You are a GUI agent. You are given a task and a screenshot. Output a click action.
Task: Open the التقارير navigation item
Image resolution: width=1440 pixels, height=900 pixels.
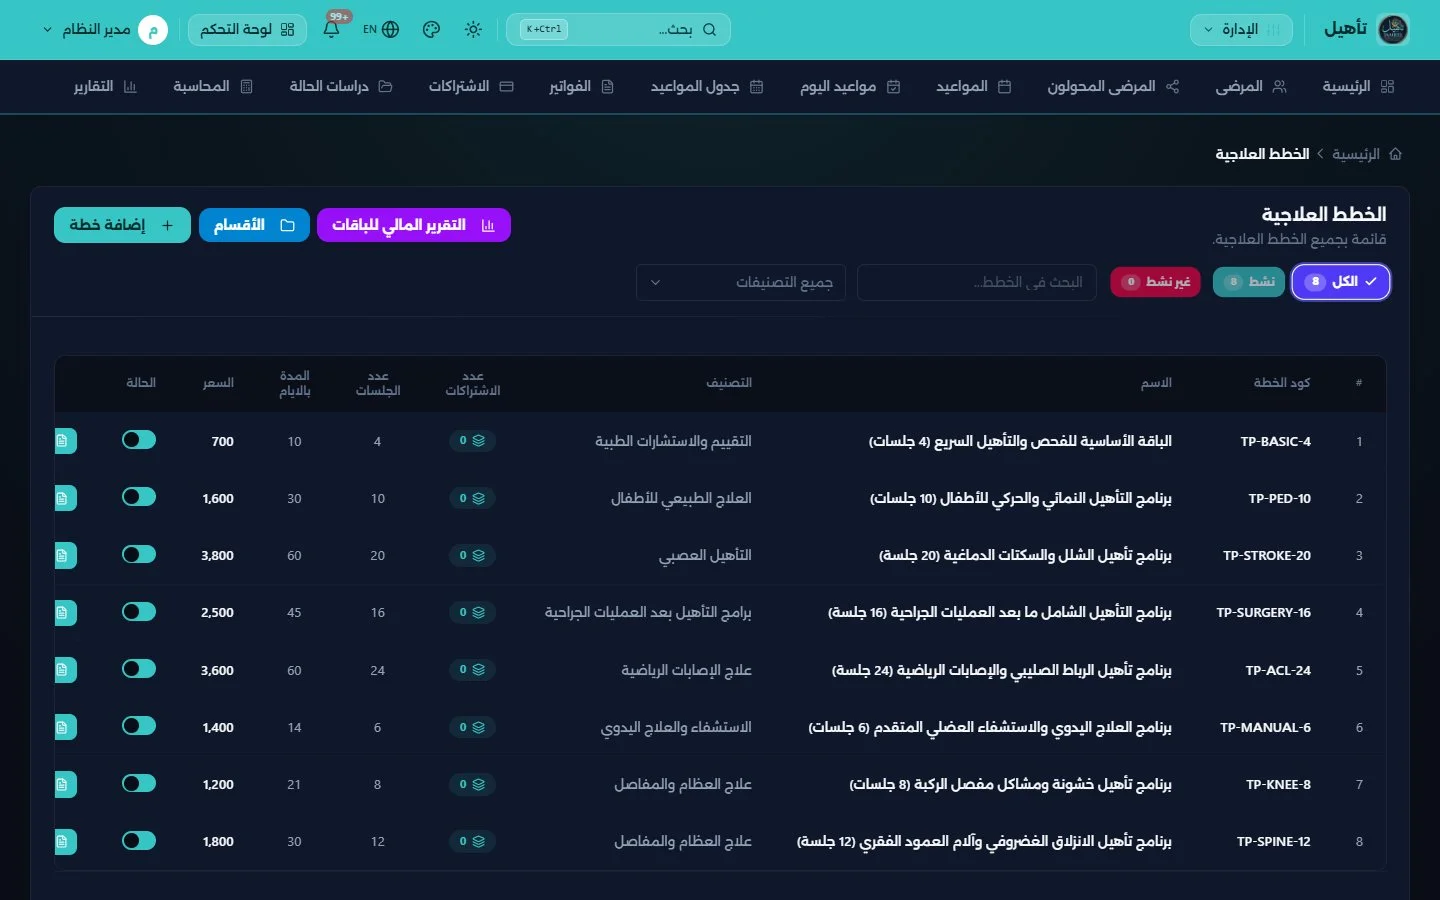(105, 87)
